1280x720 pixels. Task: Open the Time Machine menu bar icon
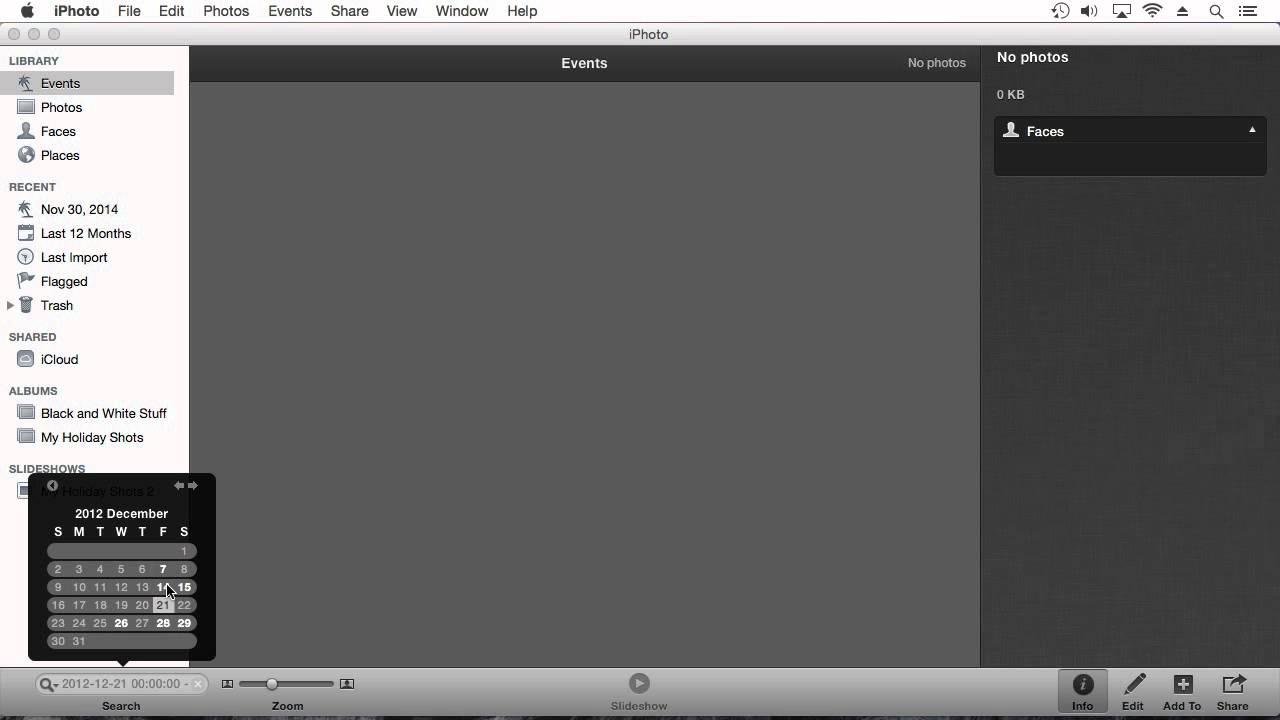[x=1060, y=11]
